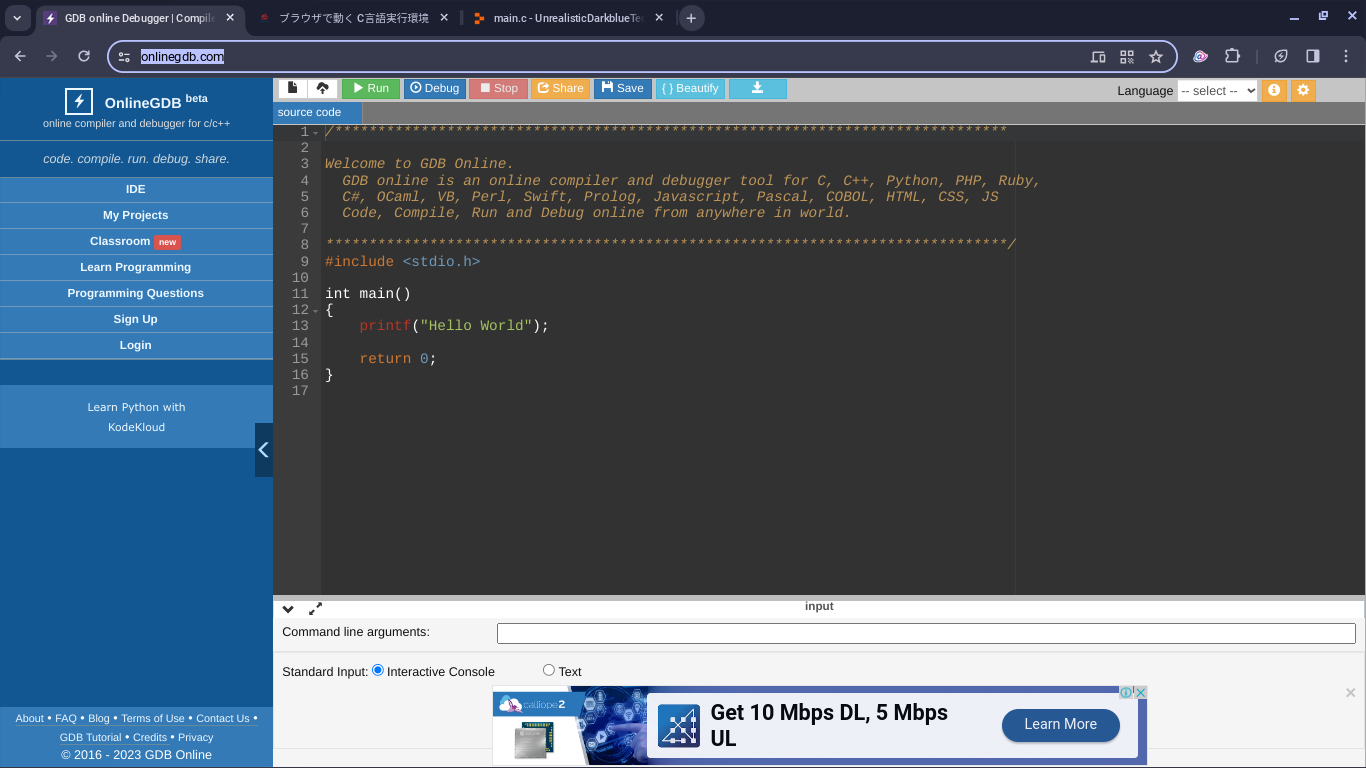This screenshot has width=1366, height=768.
Task: Fold the comment block at line 1
Action: coord(316,133)
